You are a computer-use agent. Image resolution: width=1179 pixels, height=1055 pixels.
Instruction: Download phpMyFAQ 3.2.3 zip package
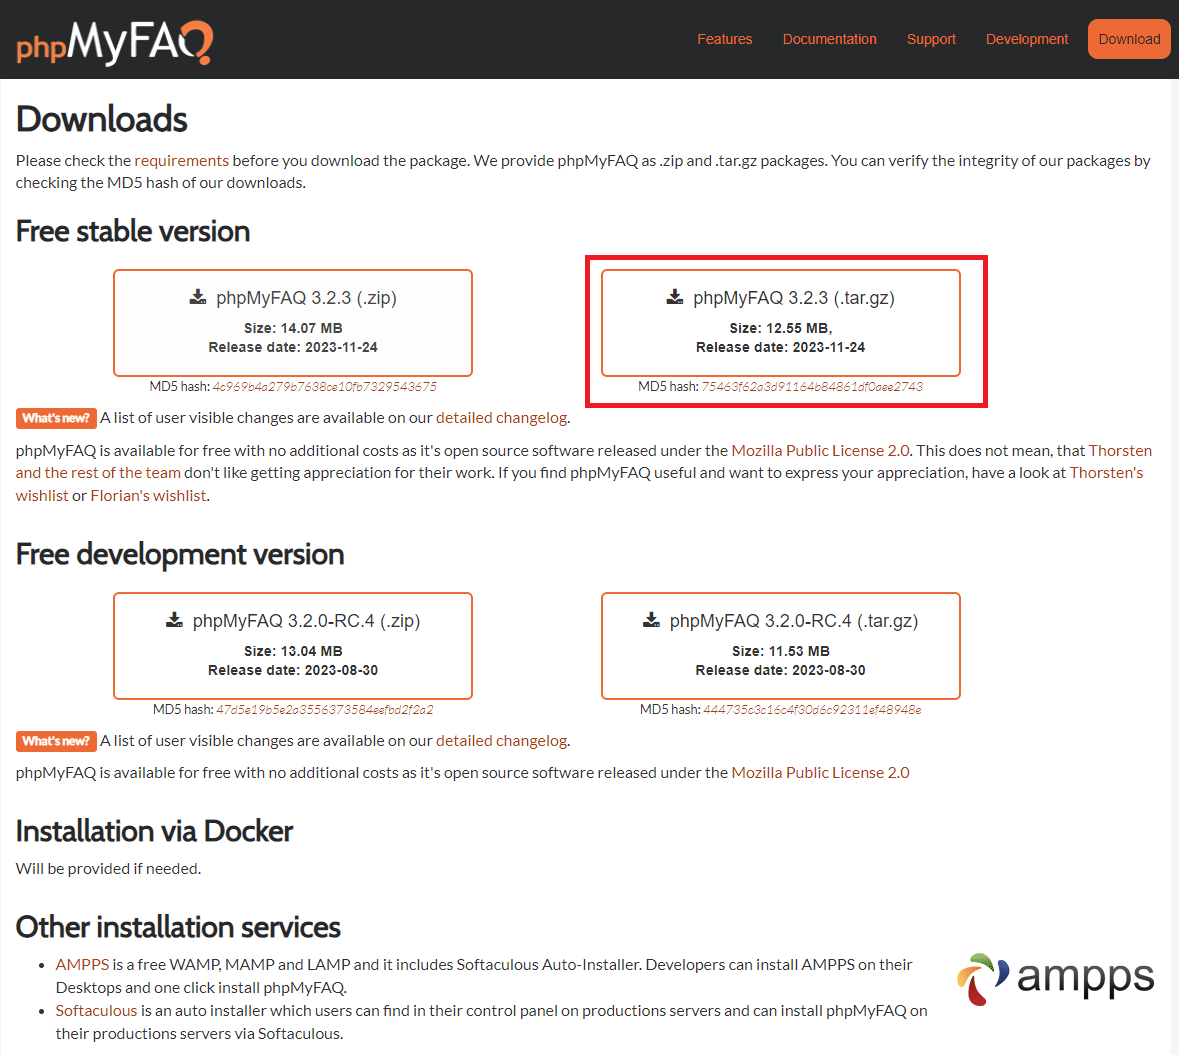tap(292, 323)
